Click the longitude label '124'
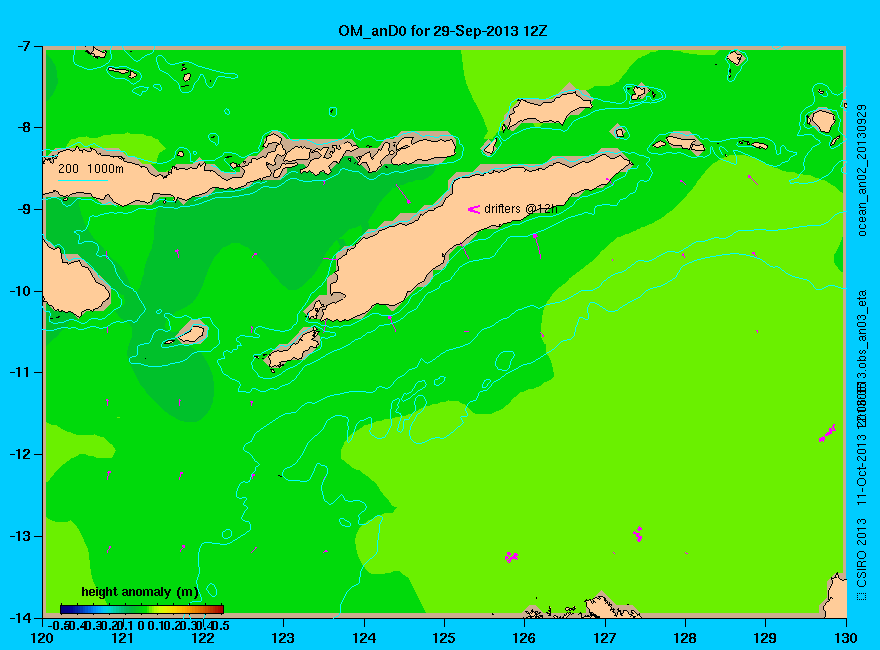This screenshot has height=650, width=880. 364,638
